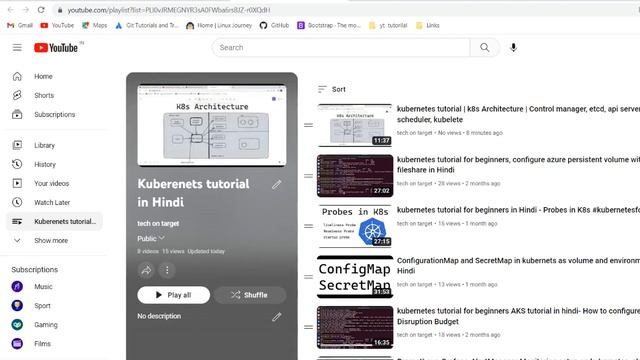Open Maps bookmark
This screenshot has height=360, width=640.
95,25
